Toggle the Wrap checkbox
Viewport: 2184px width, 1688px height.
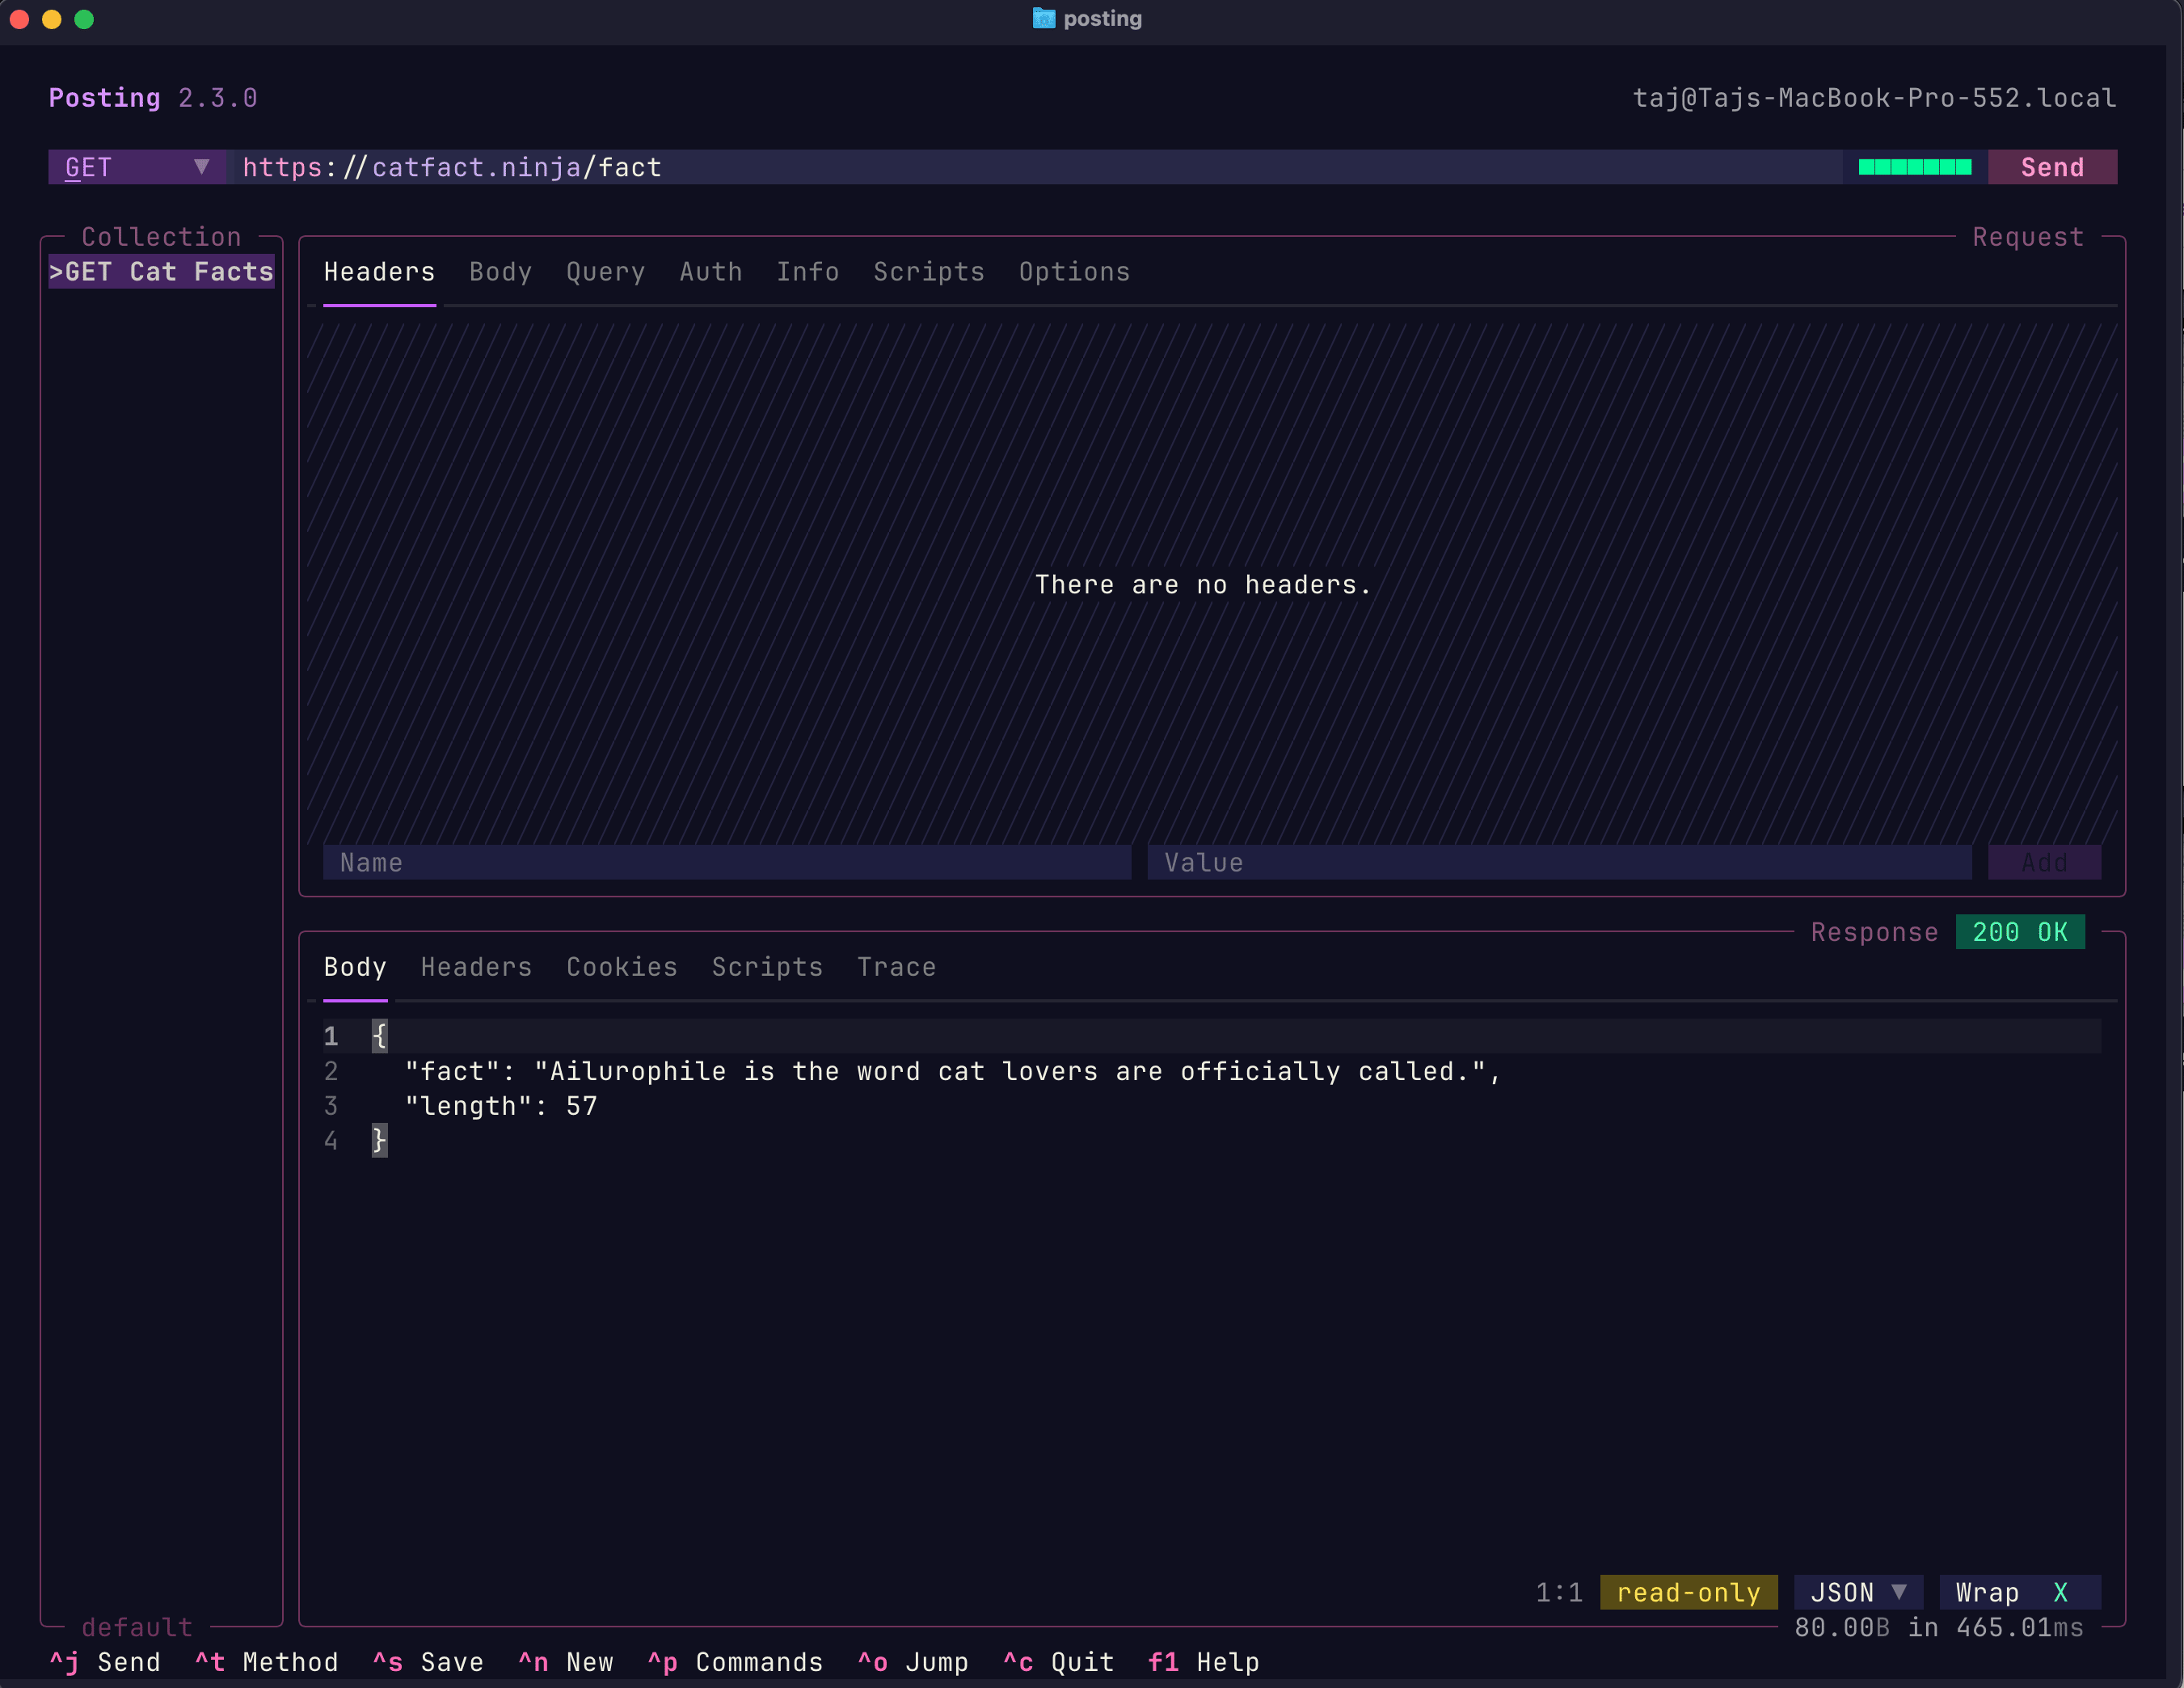2020,1592
